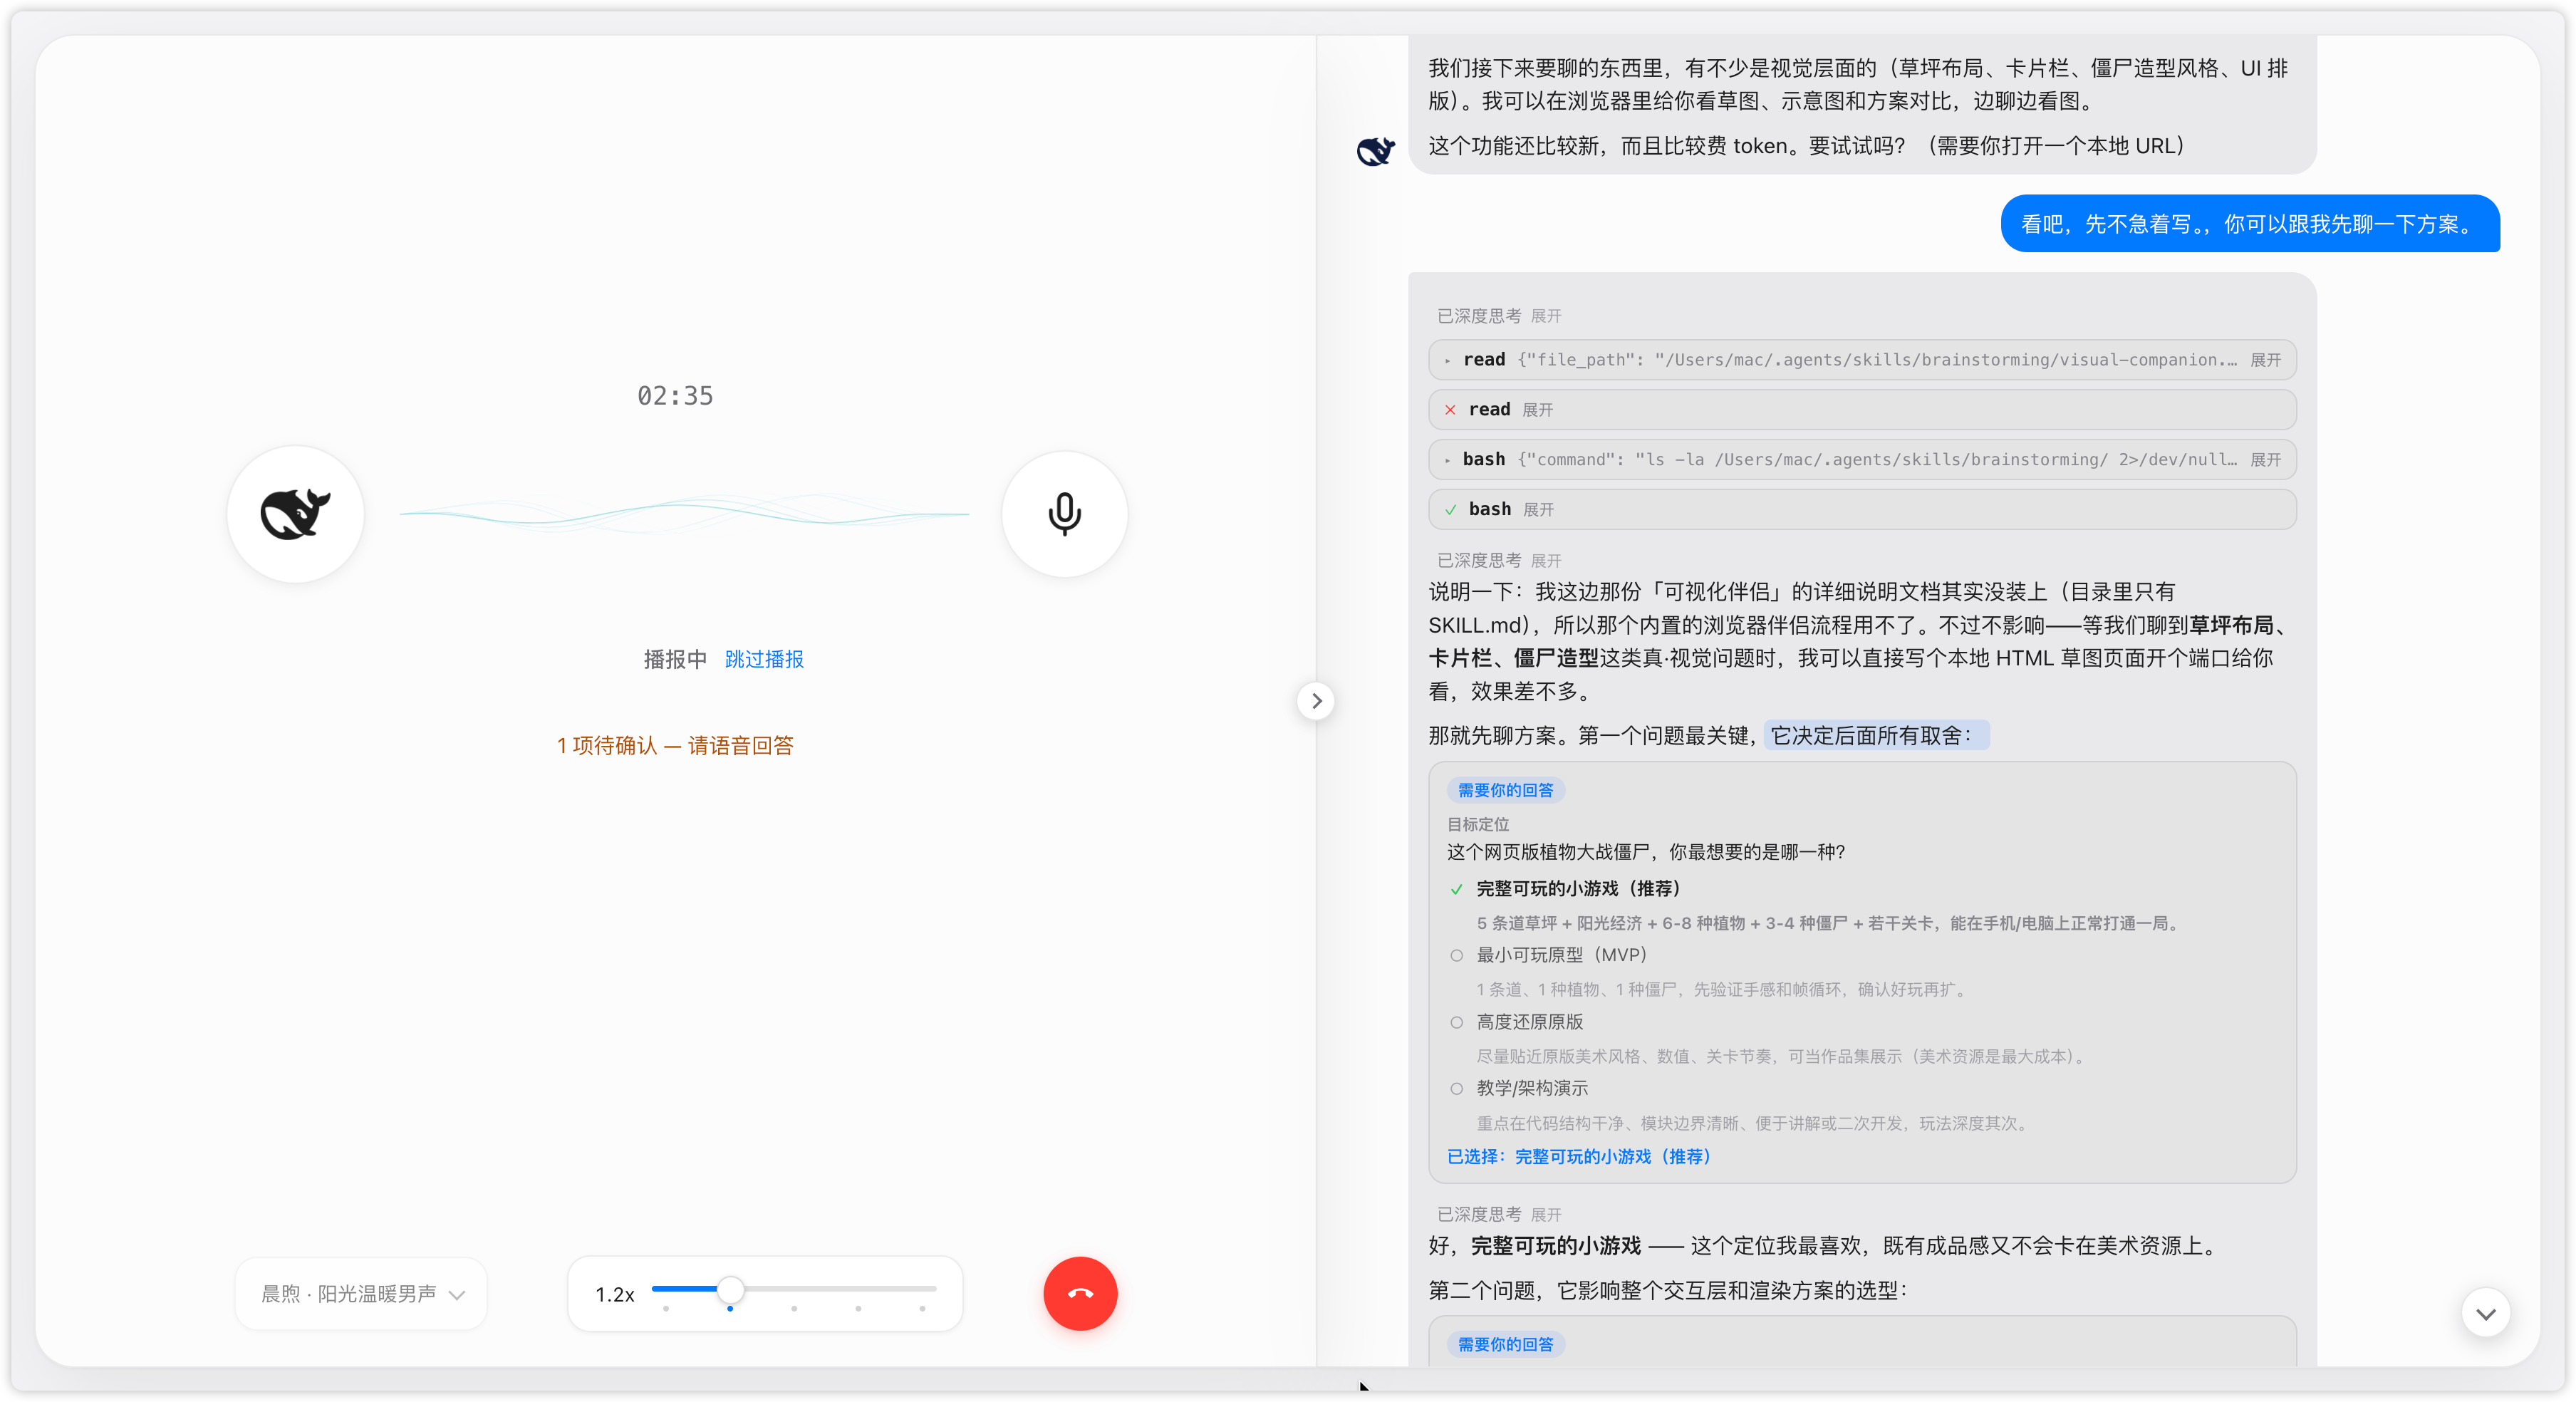Image resolution: width=2576 pixels, height=1402 pixels.
Task: Click the 需要你的回答 badge at the bottom of the chat
Action: (1505, 1344)
